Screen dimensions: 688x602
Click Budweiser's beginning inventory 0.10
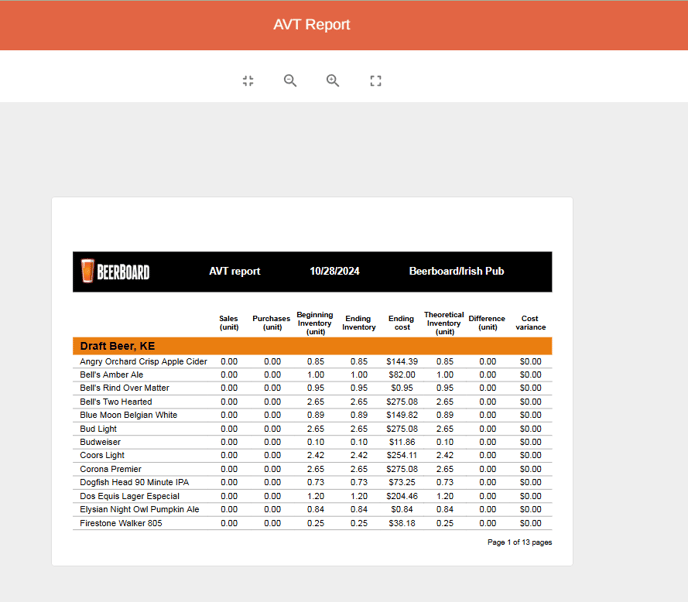coord(315,442)
